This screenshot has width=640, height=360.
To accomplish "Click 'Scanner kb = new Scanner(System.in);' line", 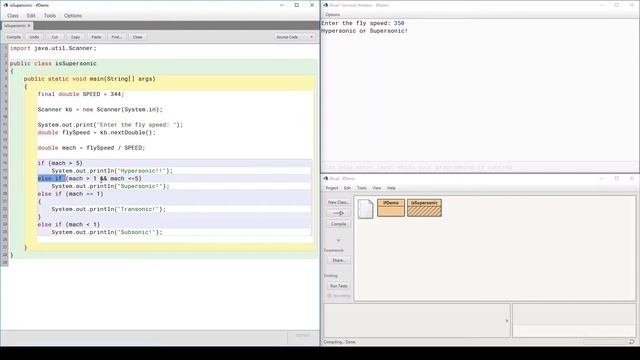I will pyautogui.click(x=100, y=110).
